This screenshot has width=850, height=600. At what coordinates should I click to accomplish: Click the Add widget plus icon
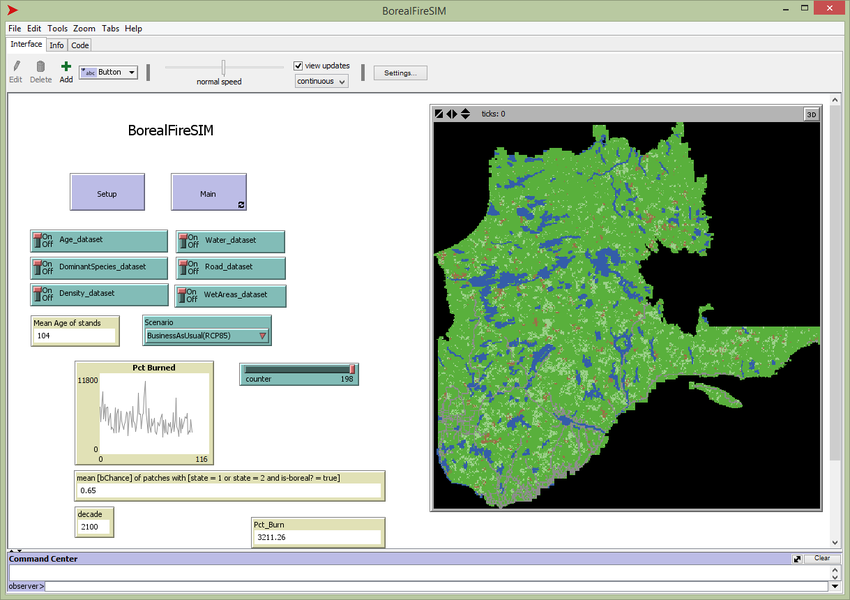click(x=66, y=67)
